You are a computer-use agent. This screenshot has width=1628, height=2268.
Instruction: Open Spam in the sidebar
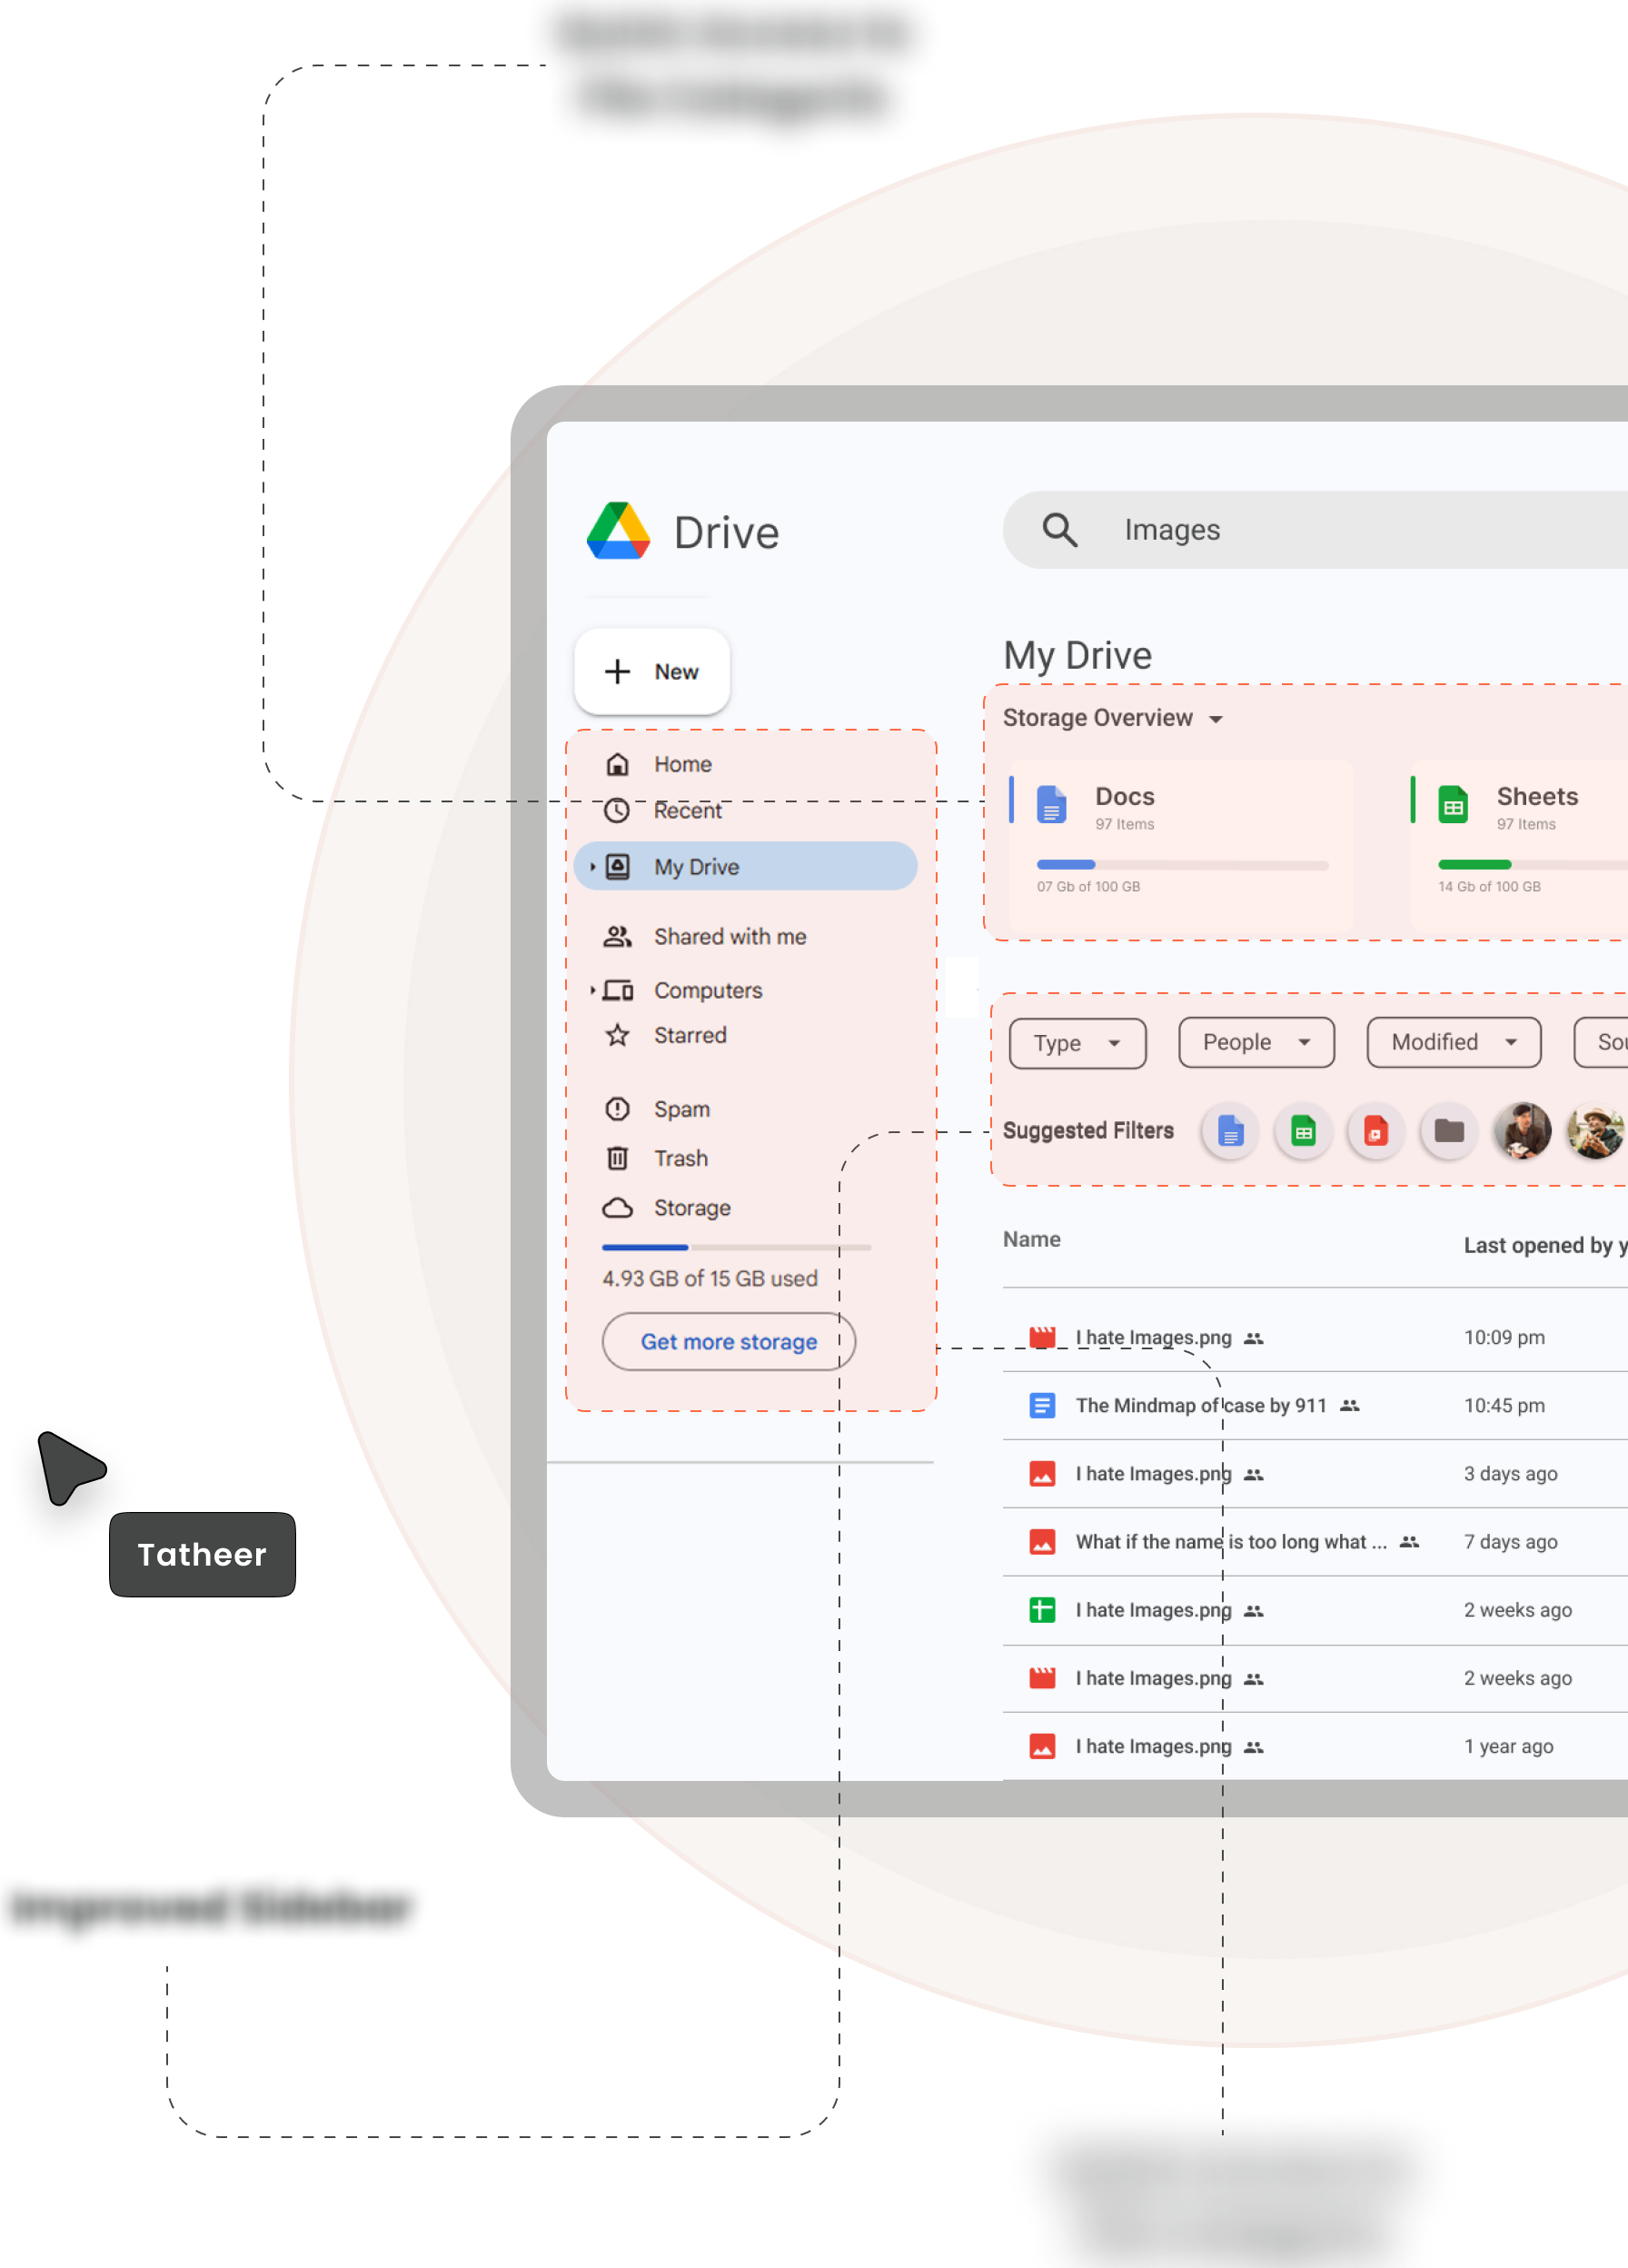[x=682, y=1109]
